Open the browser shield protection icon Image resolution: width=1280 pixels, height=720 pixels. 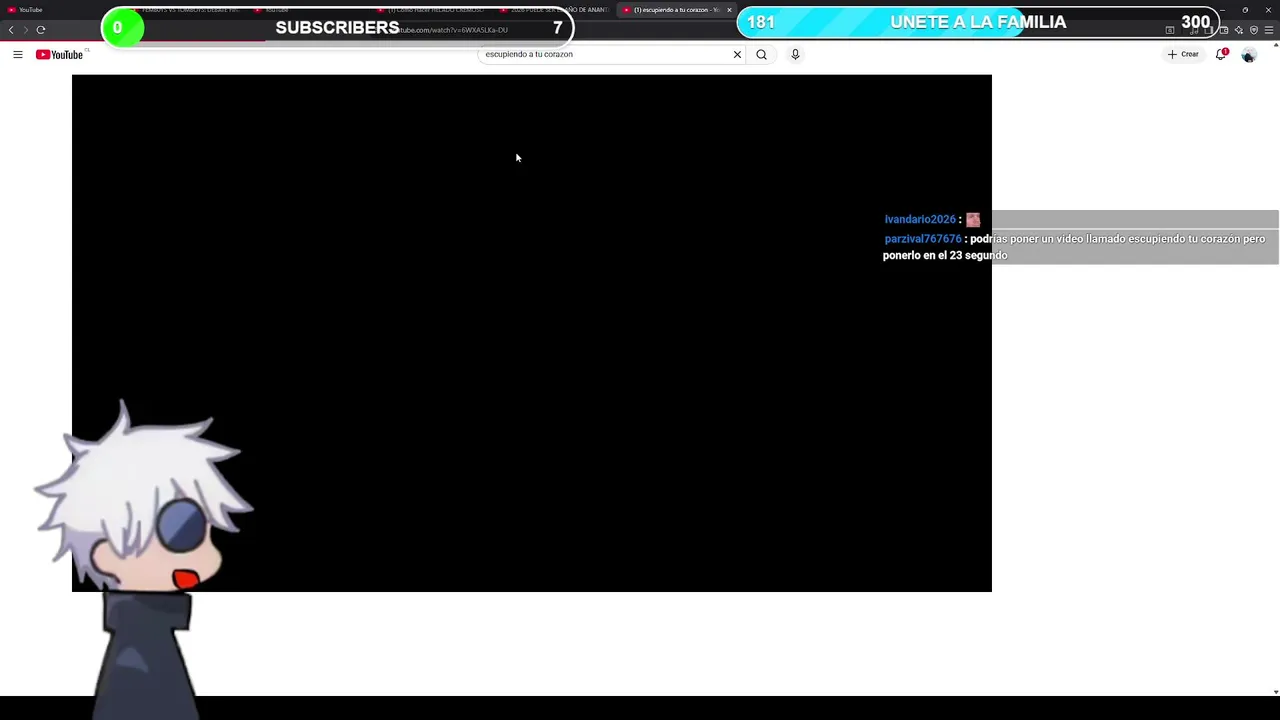(x=1254, y=30)
